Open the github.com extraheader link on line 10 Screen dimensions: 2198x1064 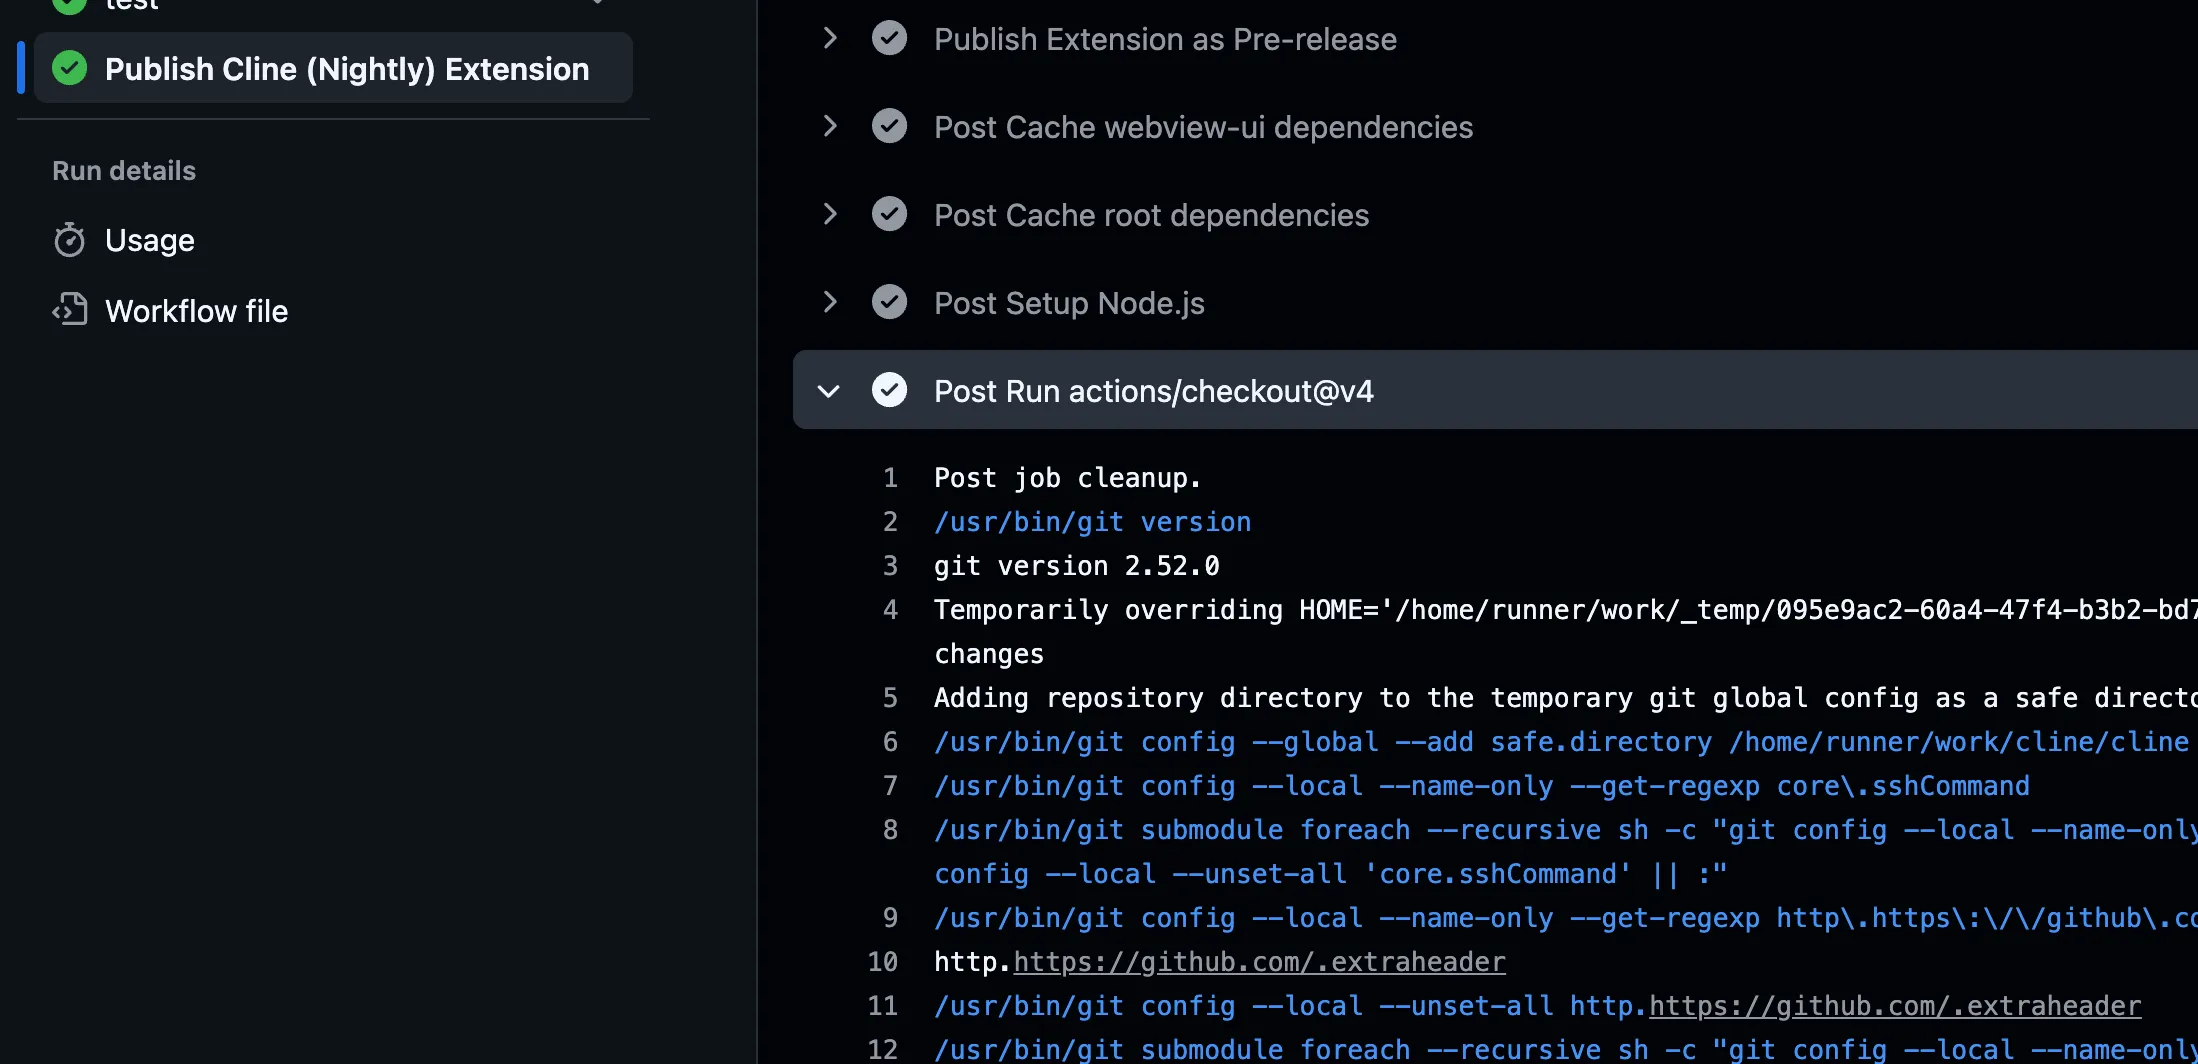1259,962
